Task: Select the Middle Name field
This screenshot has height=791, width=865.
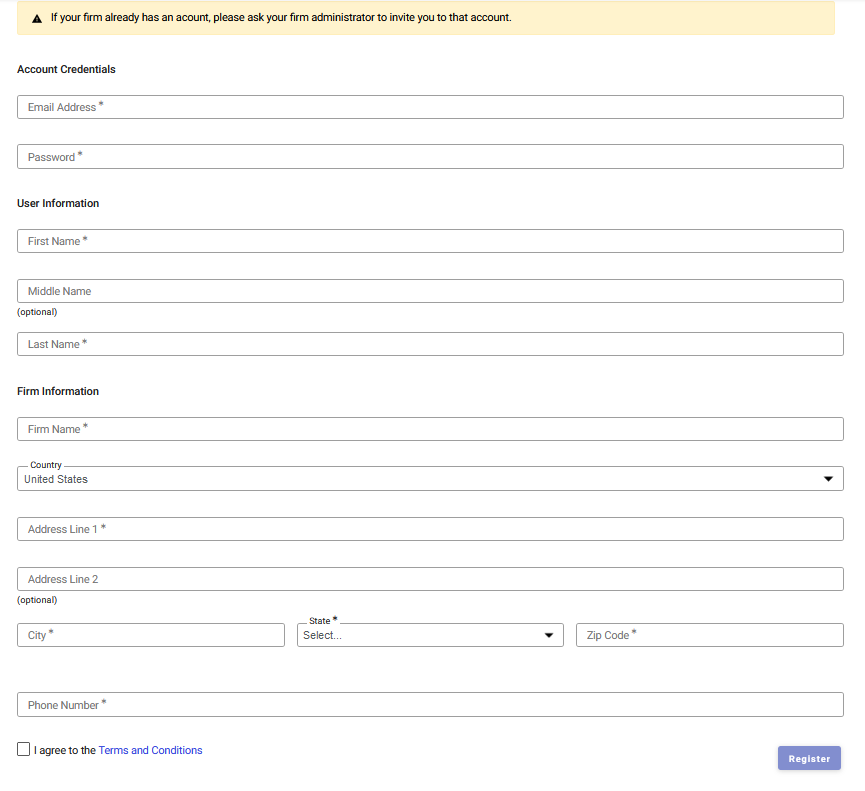Action: tap(430, 291)
